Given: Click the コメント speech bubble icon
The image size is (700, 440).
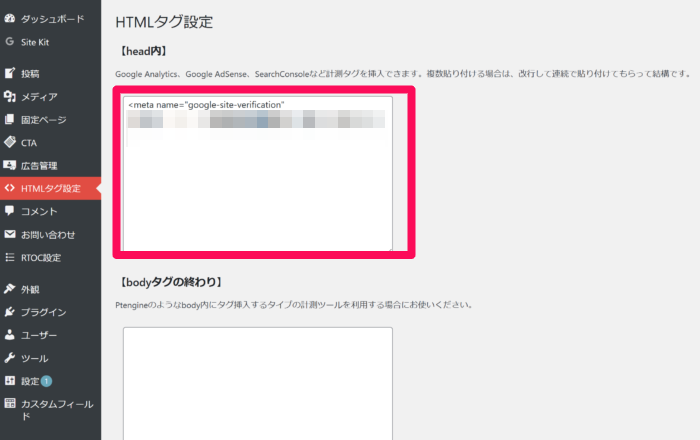Looking at the screenshot, I should tap(9, 211).
